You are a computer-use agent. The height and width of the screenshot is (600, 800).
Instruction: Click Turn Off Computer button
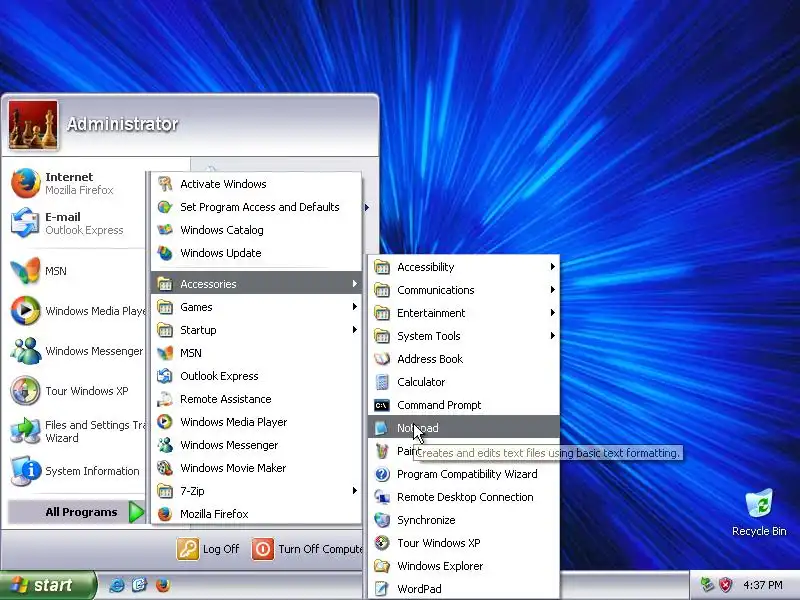click(x=307, y=549)
